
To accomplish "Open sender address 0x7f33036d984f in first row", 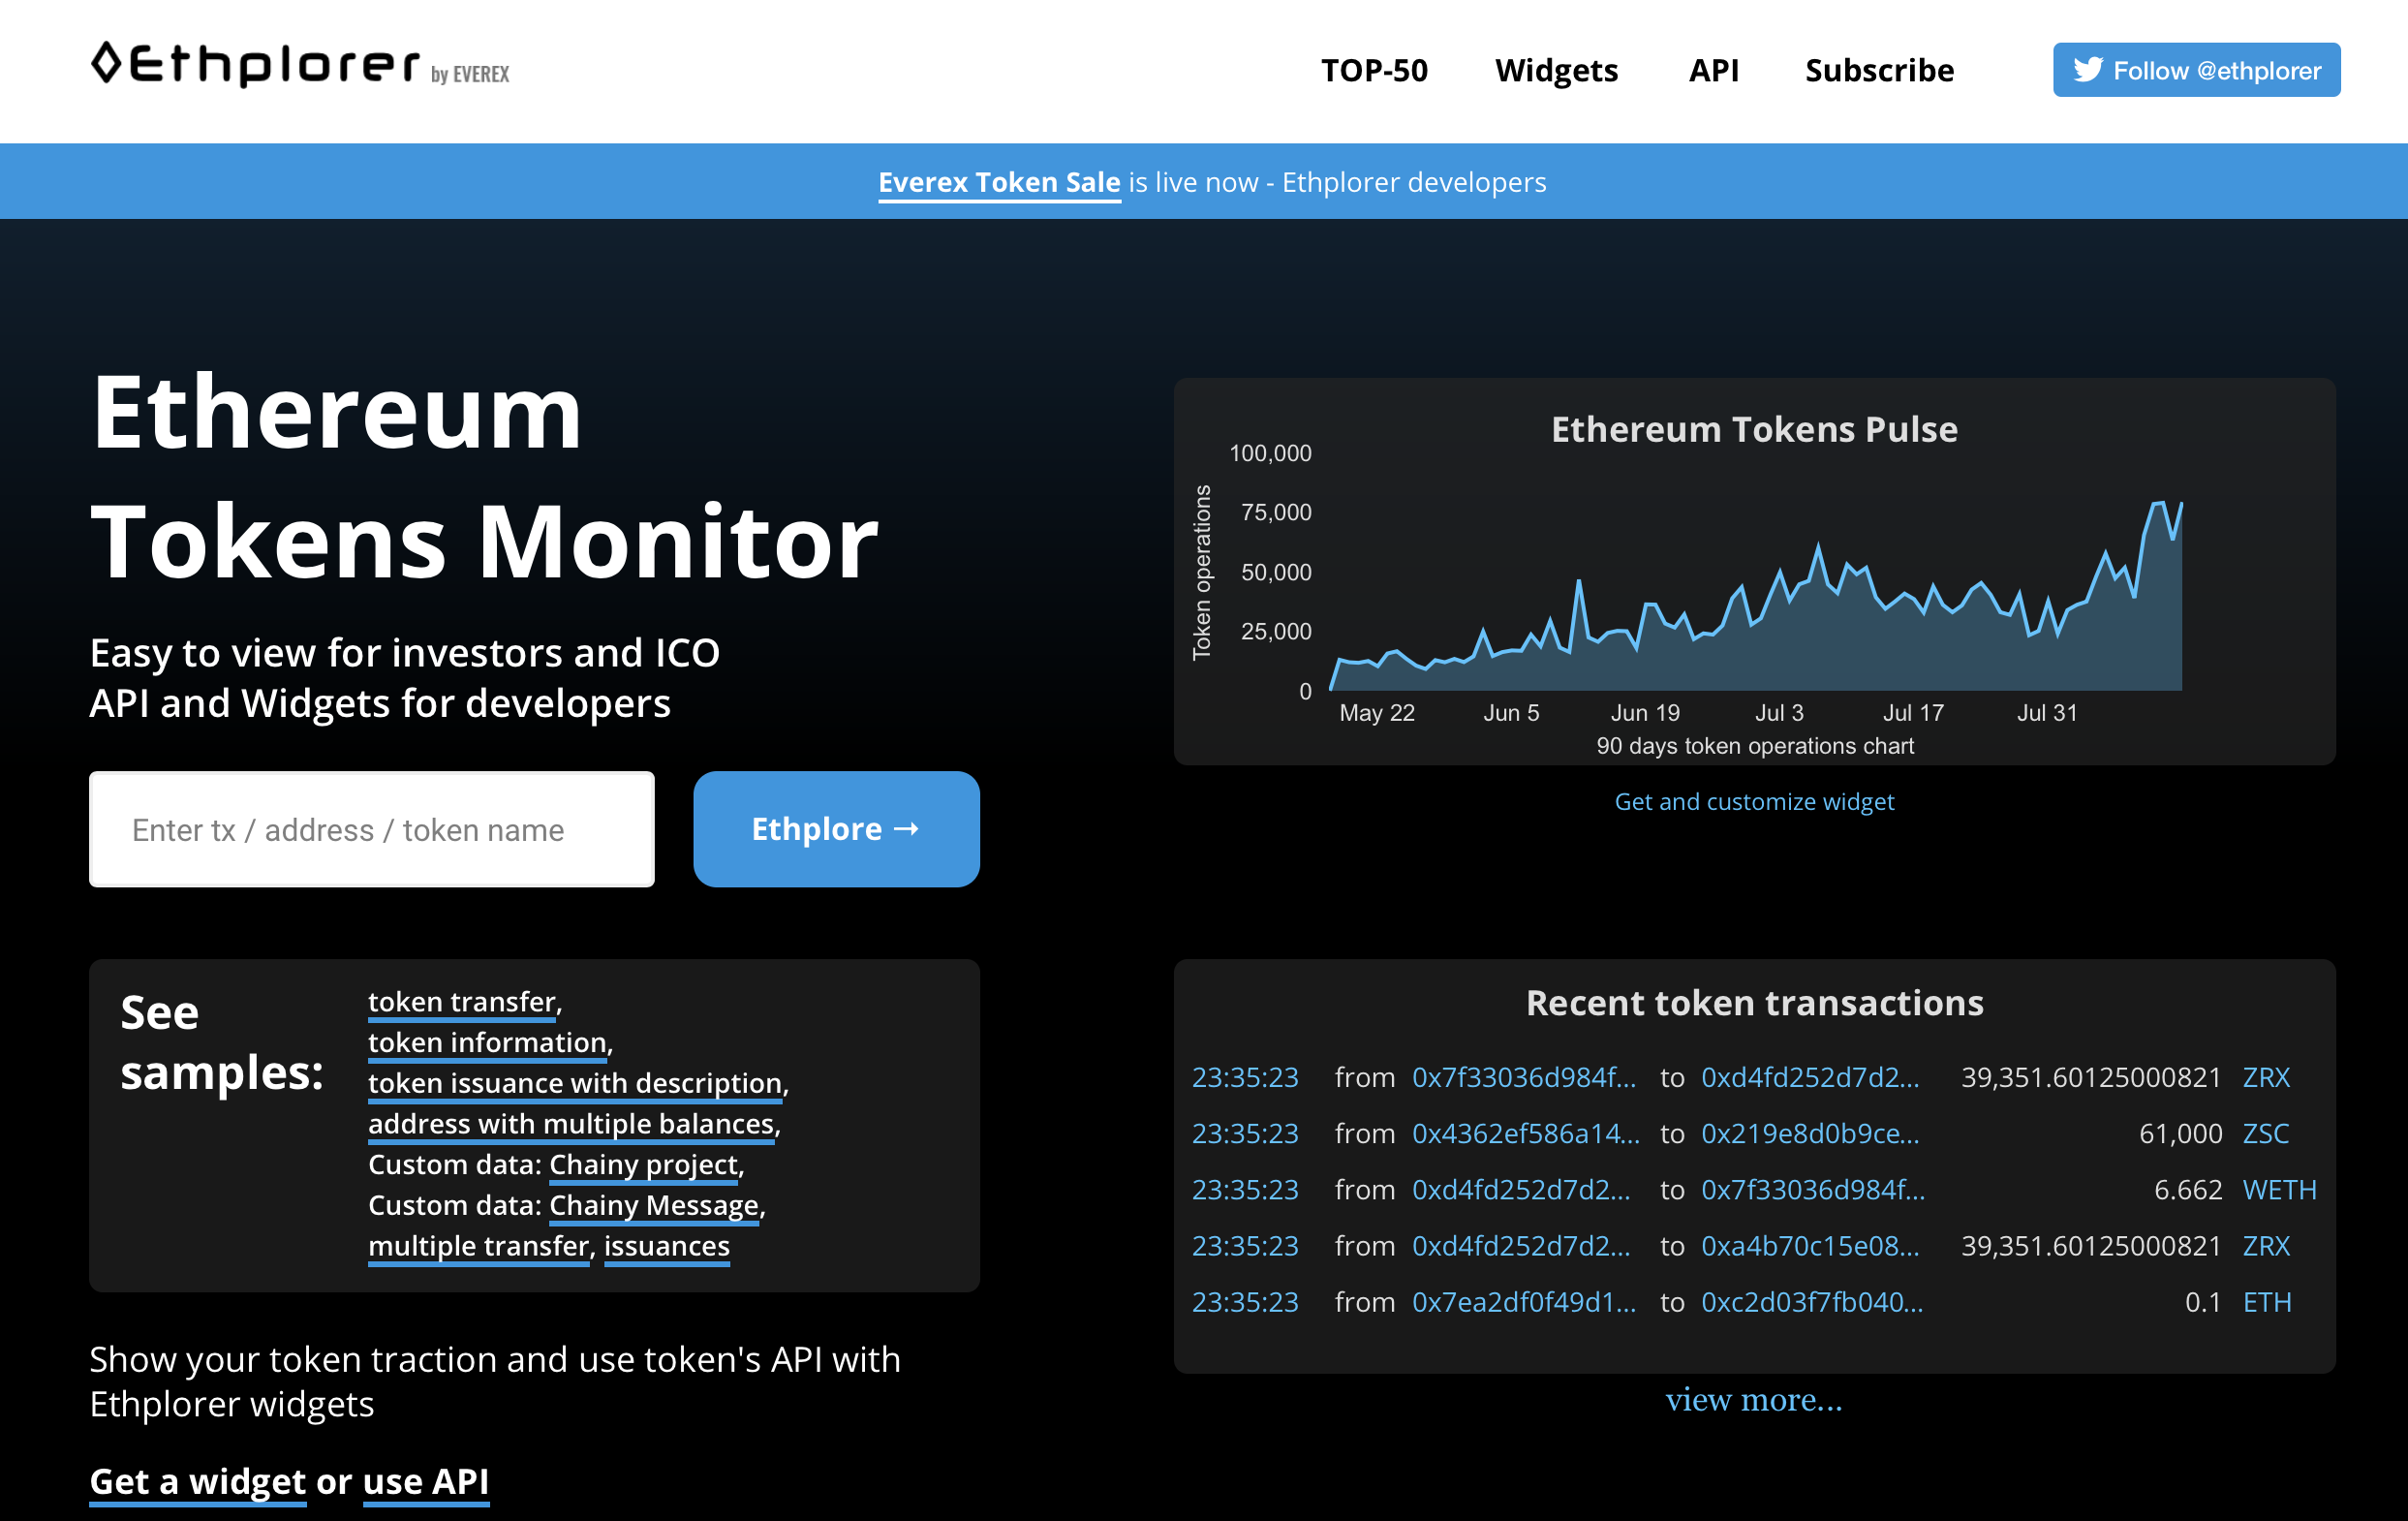I will click(1523, 1077).
